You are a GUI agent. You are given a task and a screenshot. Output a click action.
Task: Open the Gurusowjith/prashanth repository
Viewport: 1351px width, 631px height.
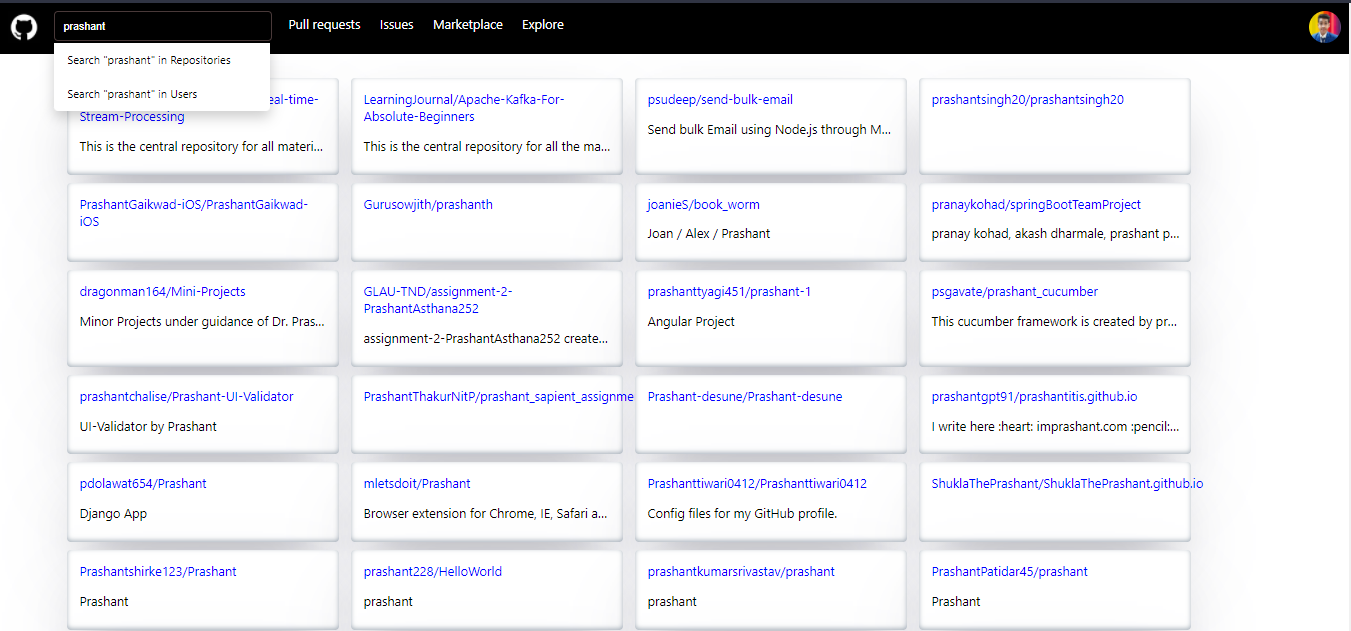[x=427, y=204]
